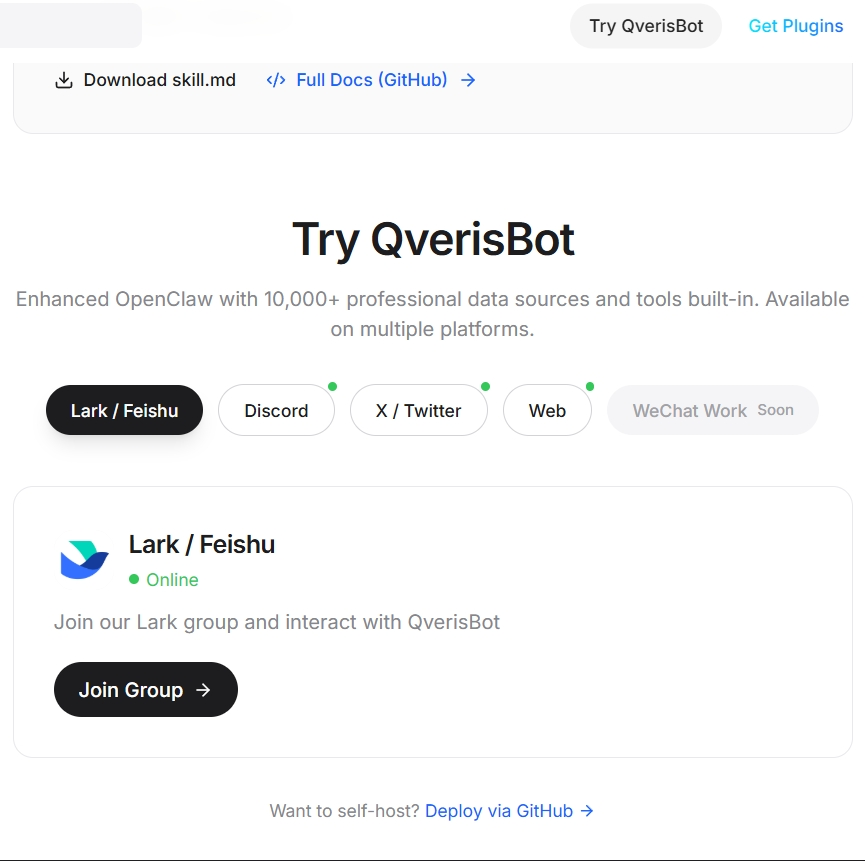
Task: Click the code brackets icon before Full Docs
Action: coord(276,80)
